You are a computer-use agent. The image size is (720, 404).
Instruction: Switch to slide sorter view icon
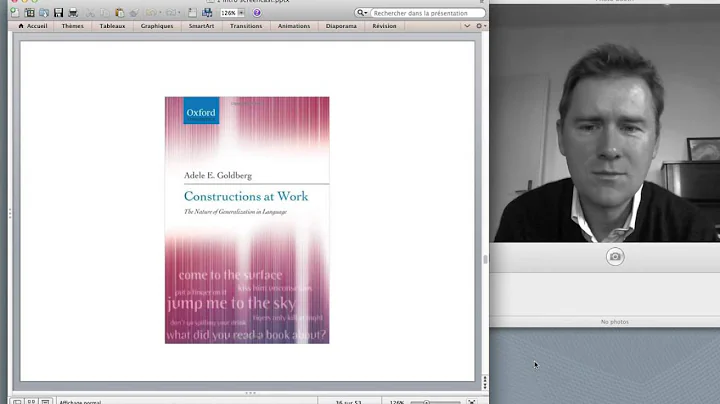coord(31,402)
